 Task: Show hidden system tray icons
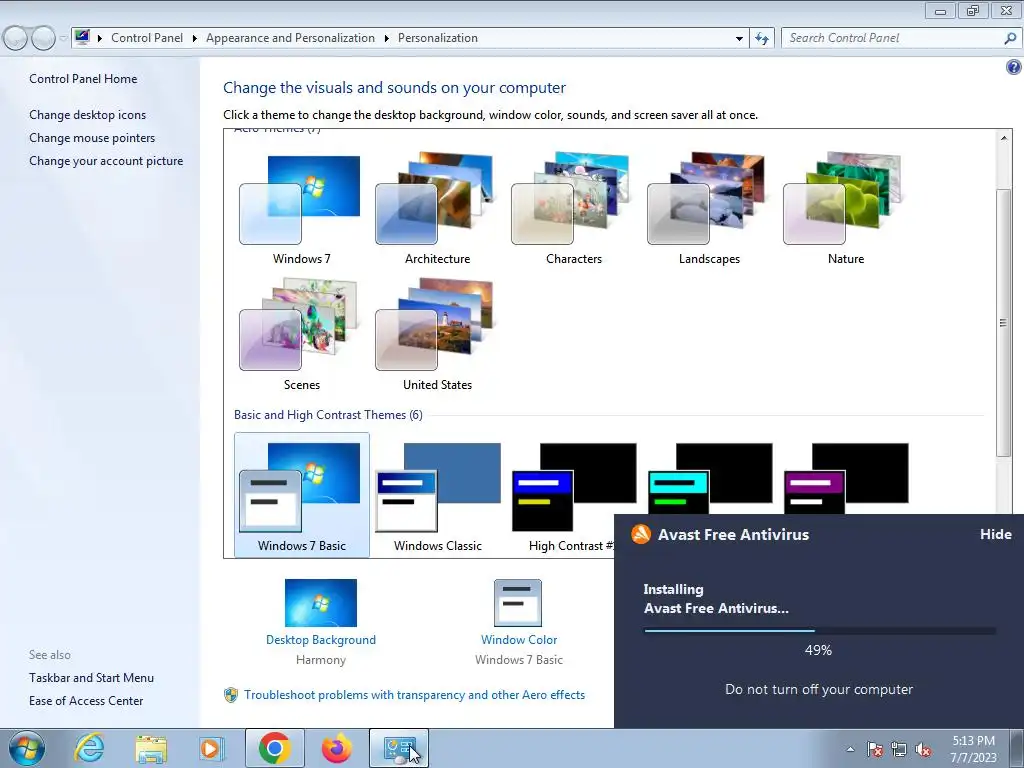pyautogui.click(x=850, y=749)
